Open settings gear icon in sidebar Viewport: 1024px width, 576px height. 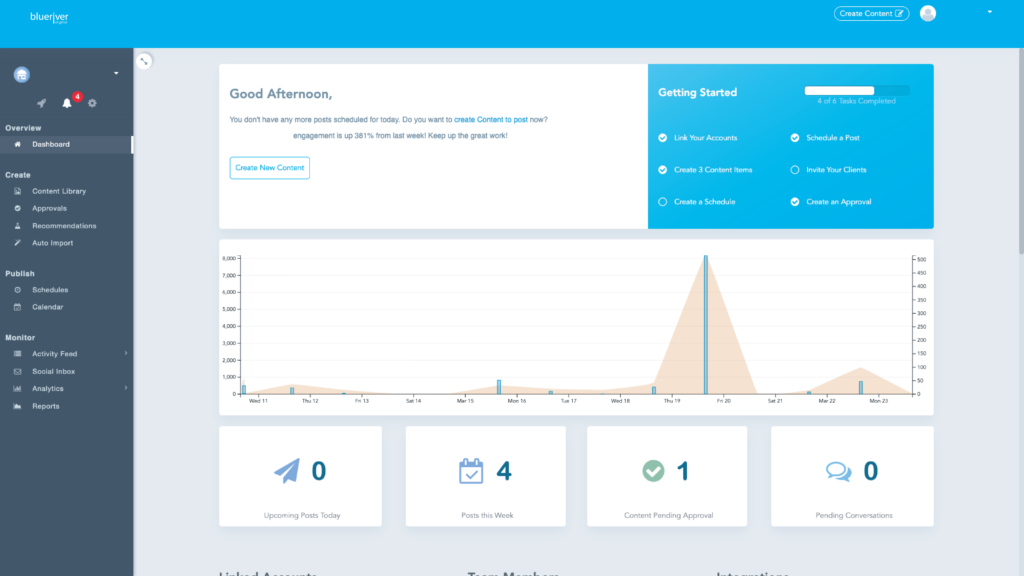[92, 103]
